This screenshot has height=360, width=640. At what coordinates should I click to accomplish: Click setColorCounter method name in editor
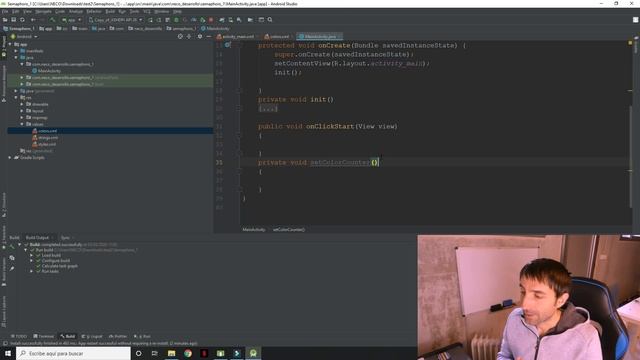pyautogui.click(x=340, y=162)
